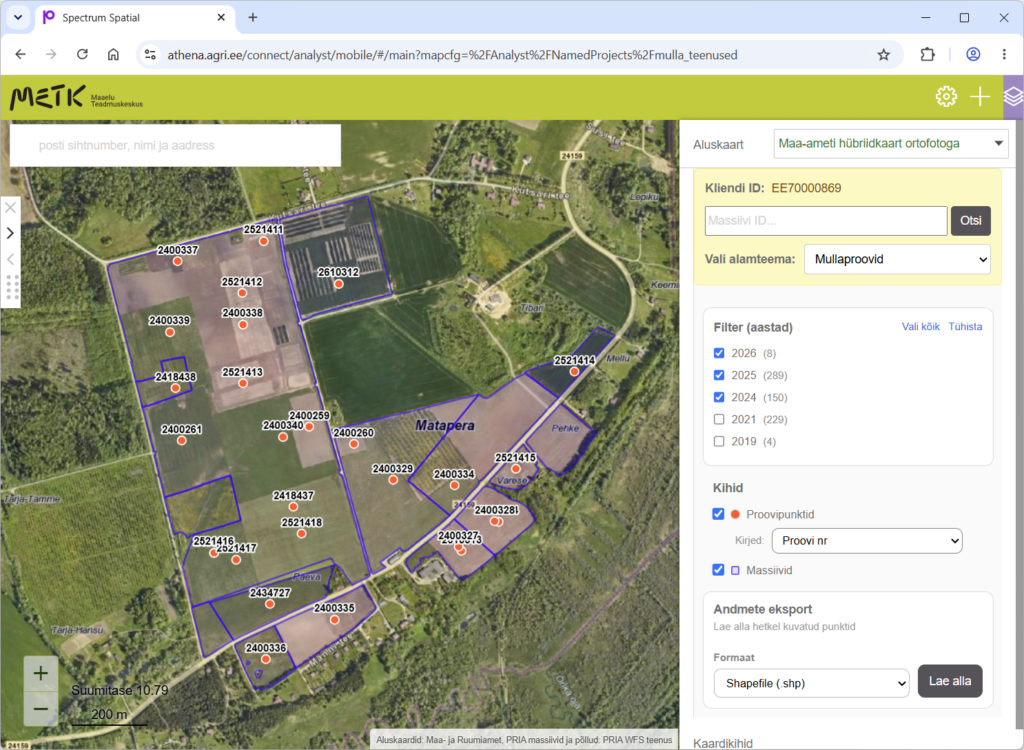Expand left panel with right chevron arrow
This screenshot has height=750, width=1024.
[10, 233]
